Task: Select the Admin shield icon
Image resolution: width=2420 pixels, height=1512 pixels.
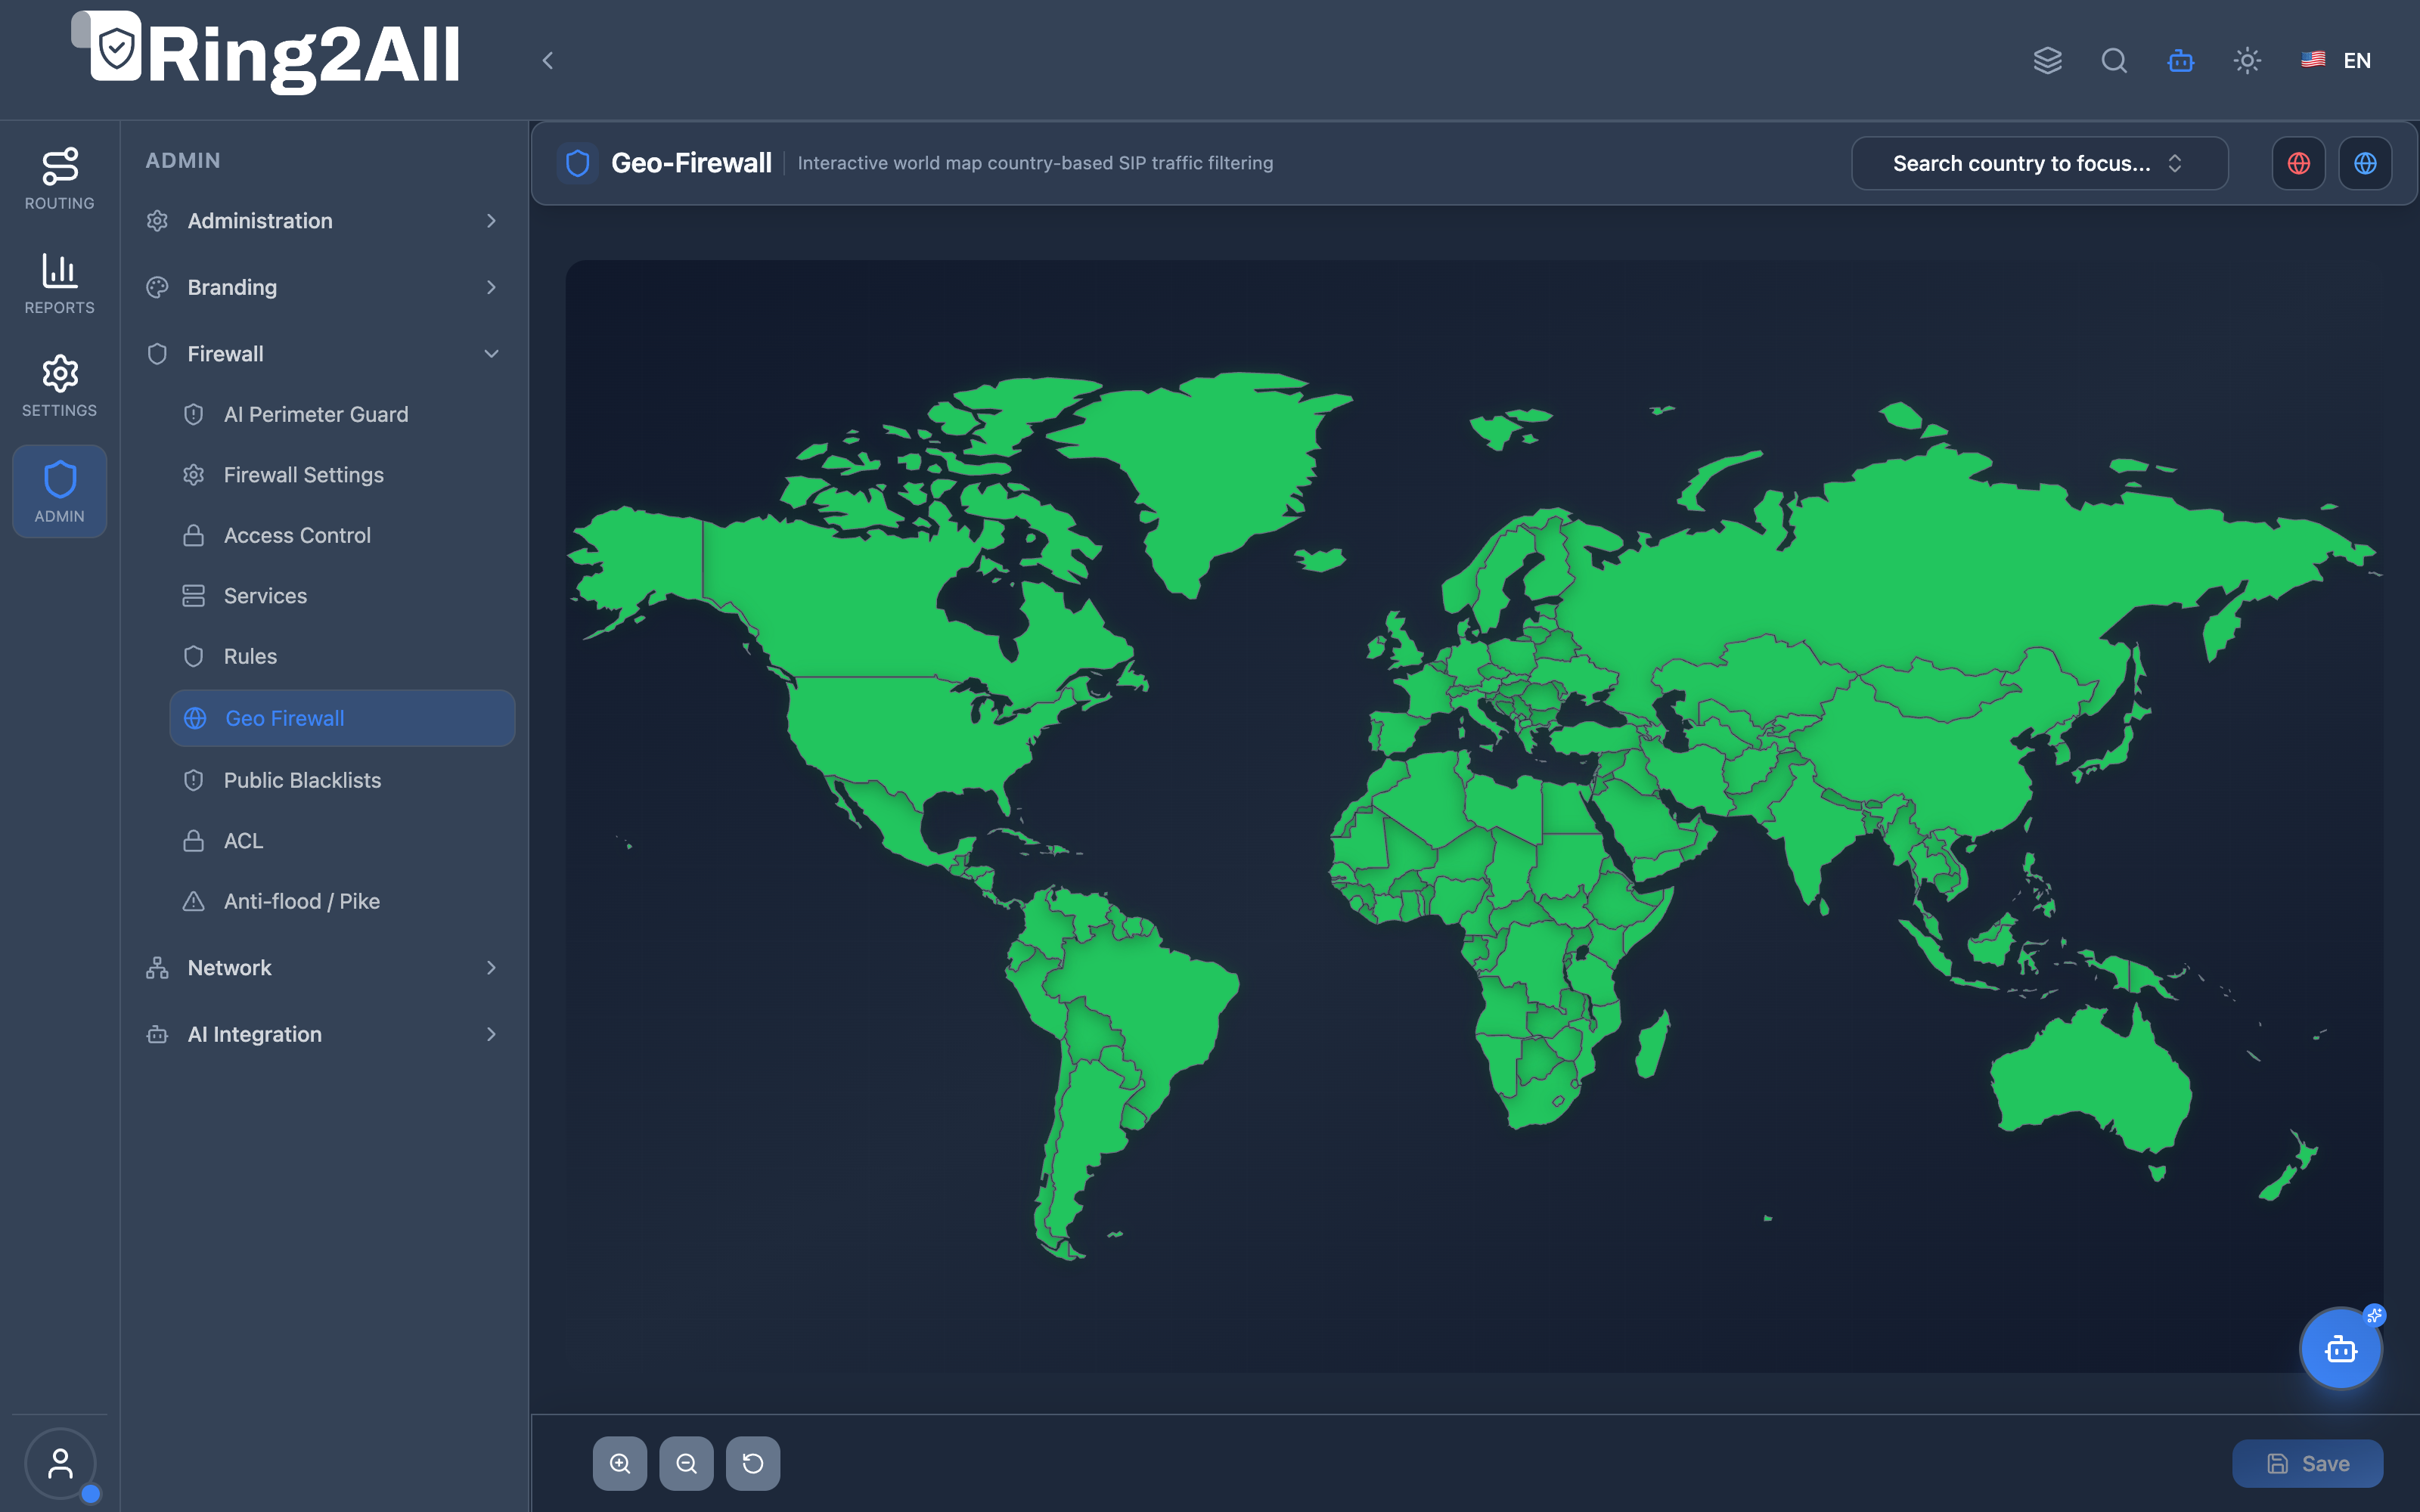Action: point(60,491)
